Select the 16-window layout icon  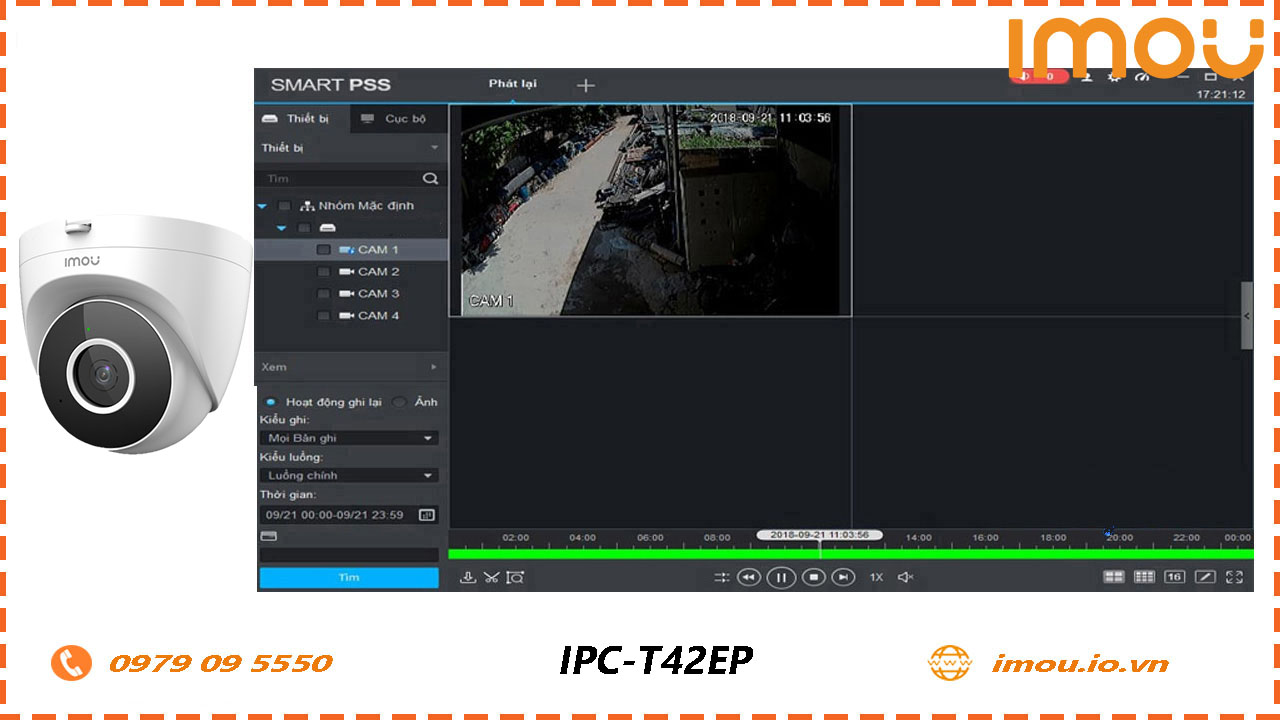click(1174, 577)
